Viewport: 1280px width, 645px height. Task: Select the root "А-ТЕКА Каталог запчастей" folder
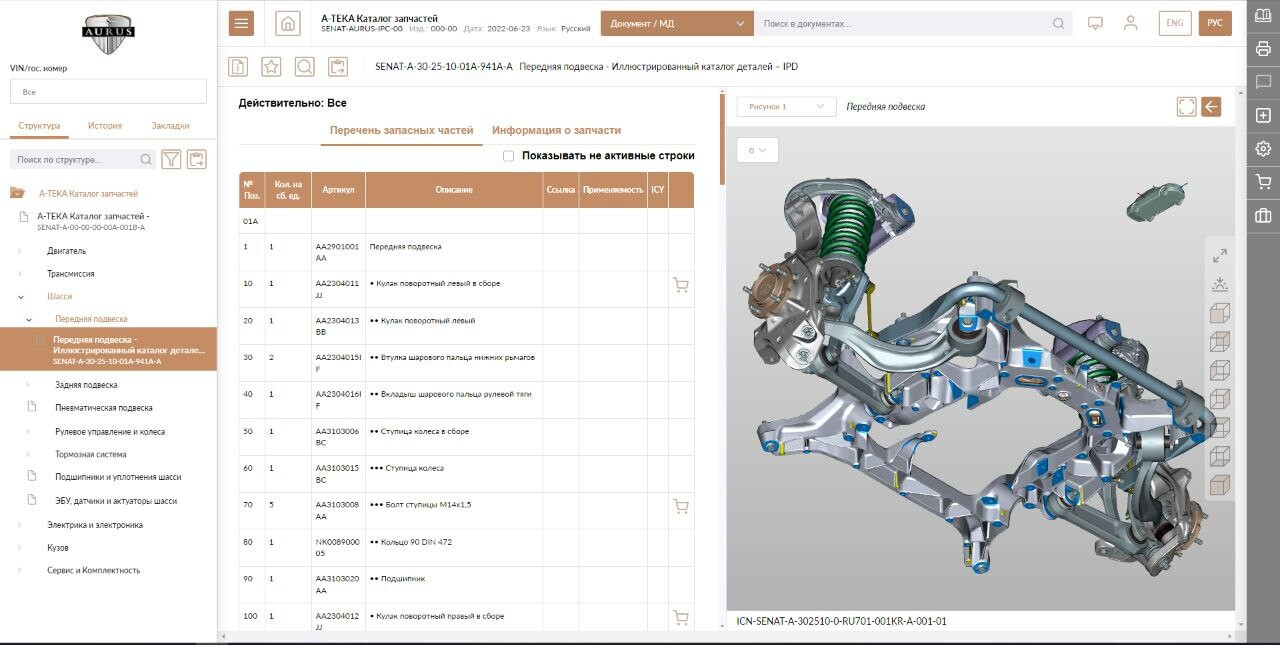point(88,194)
